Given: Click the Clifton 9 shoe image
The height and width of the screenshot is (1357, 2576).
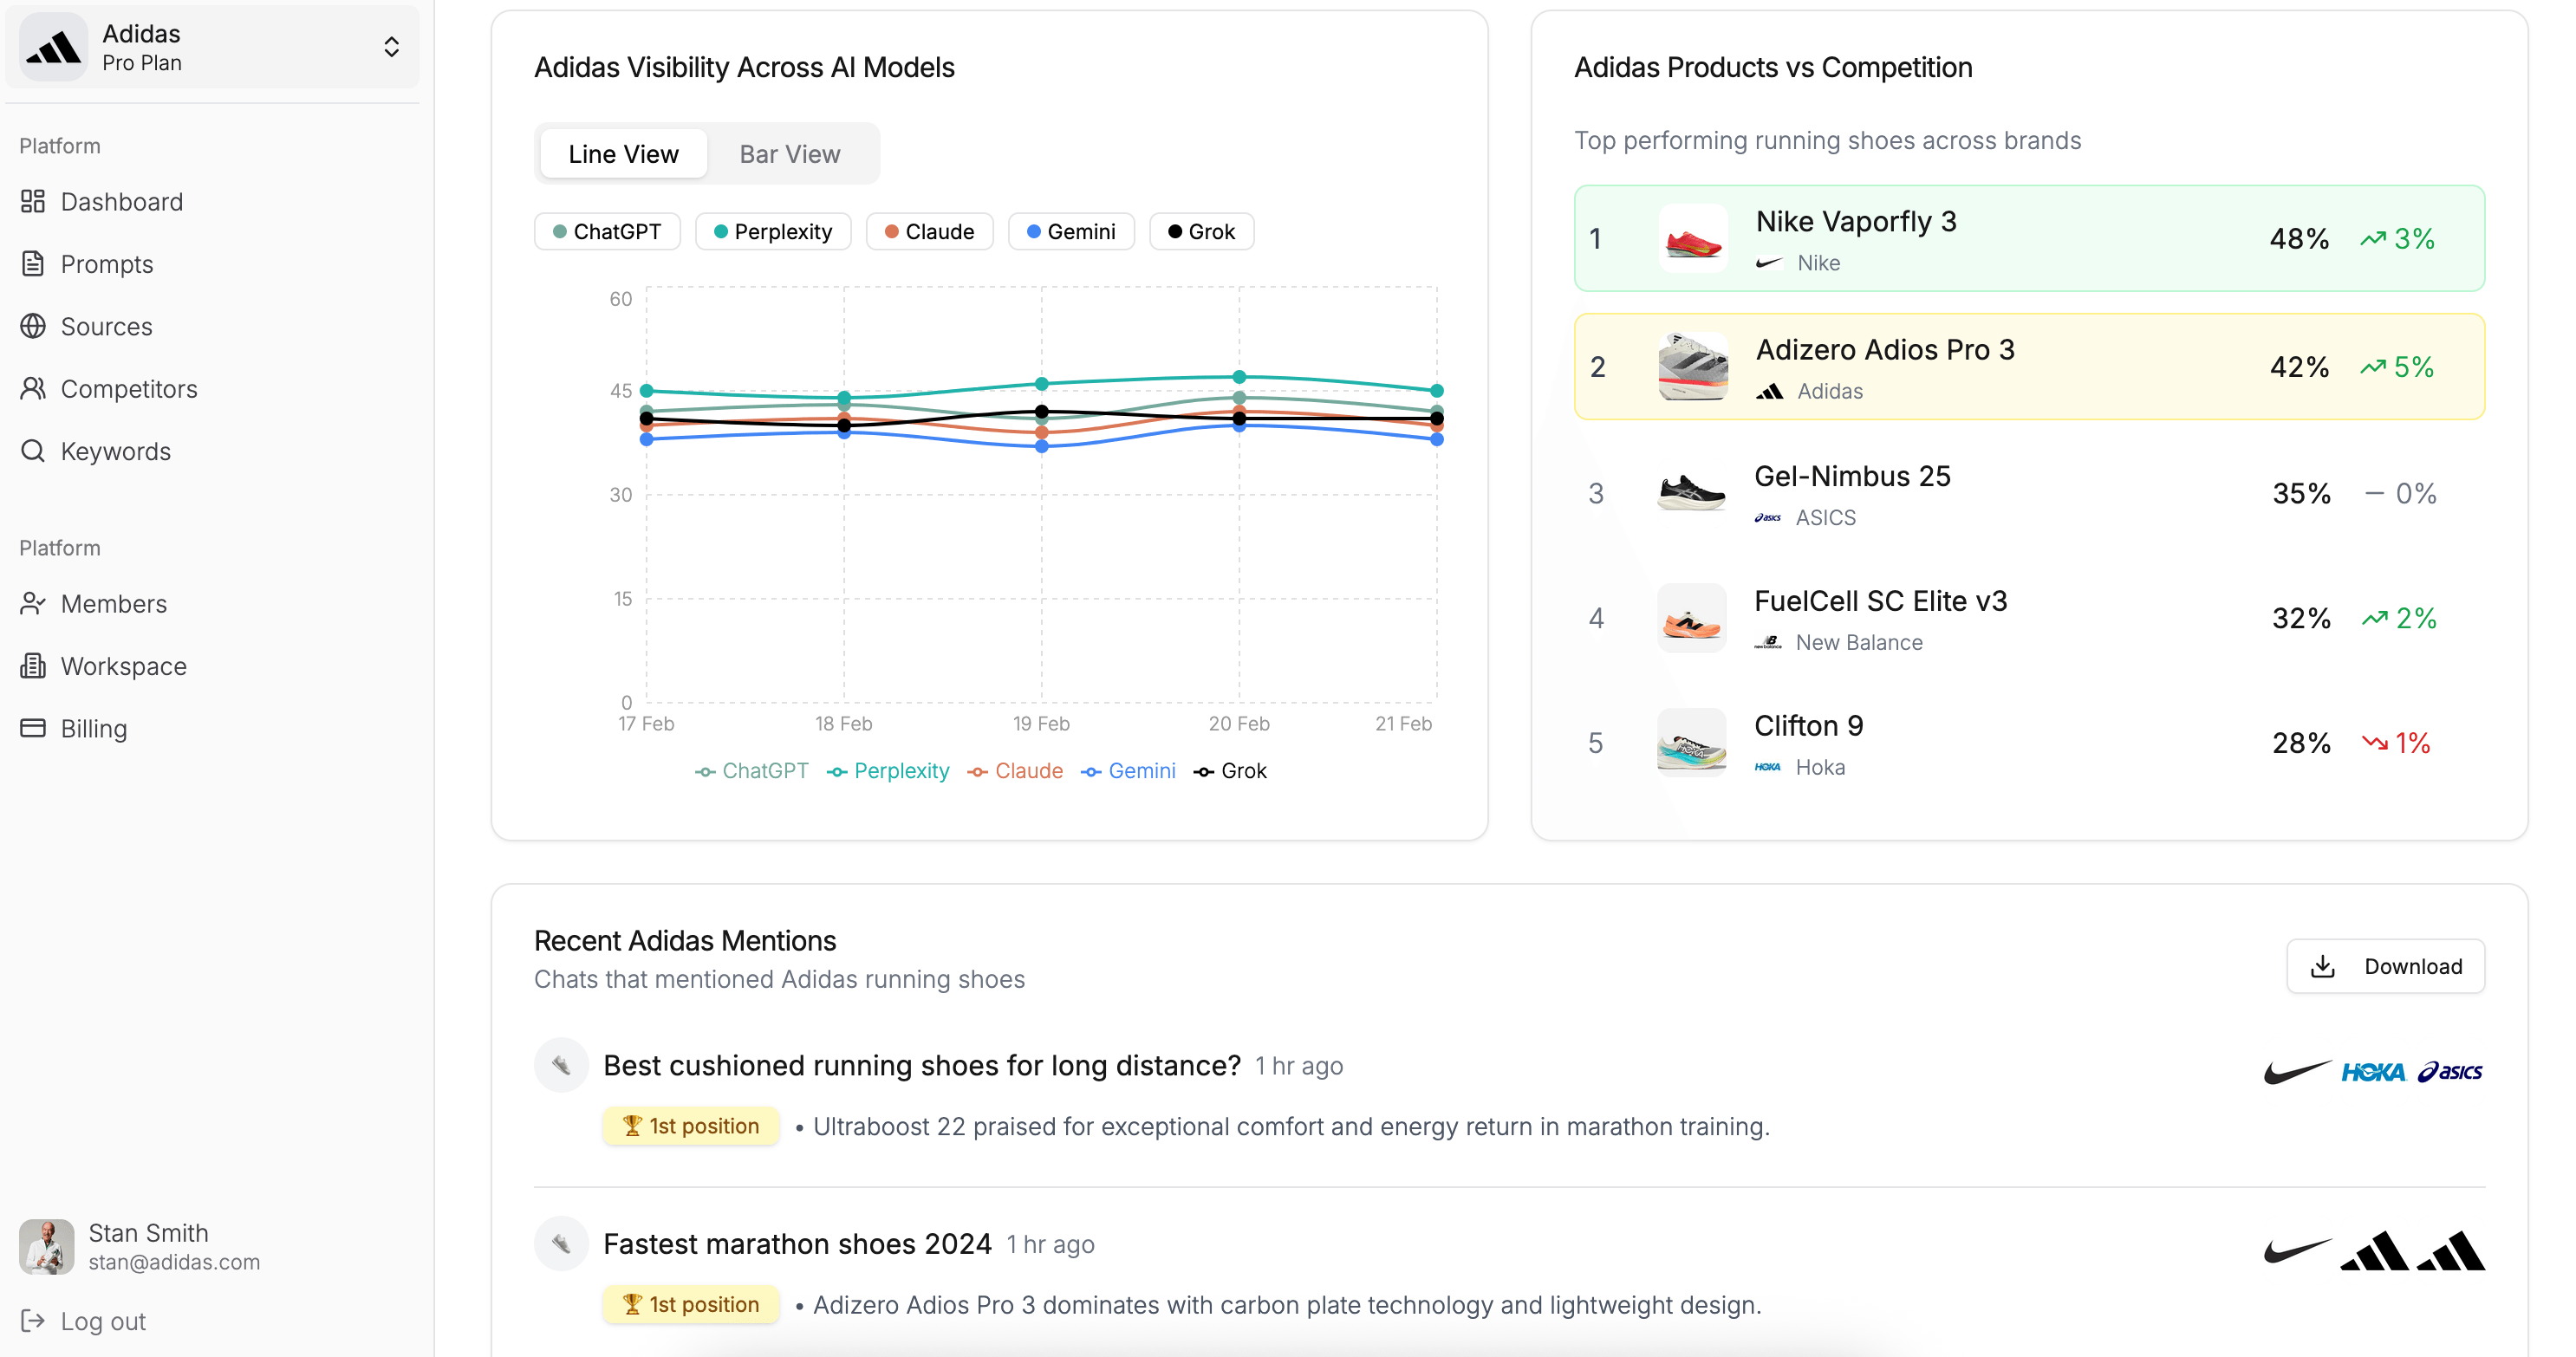Looking at the screenshot, I should tap(1691, 743).
